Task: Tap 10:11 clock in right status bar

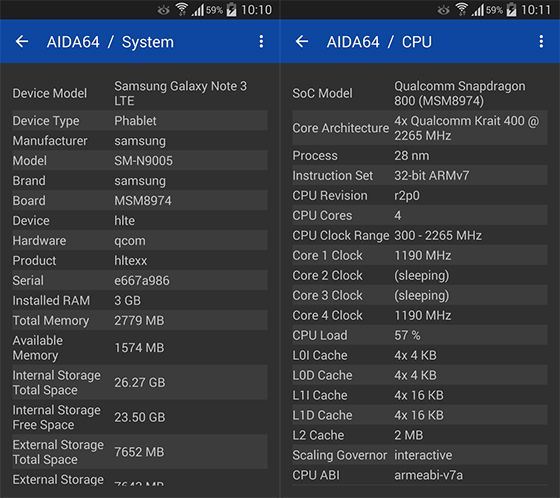Action: point(536,10)
